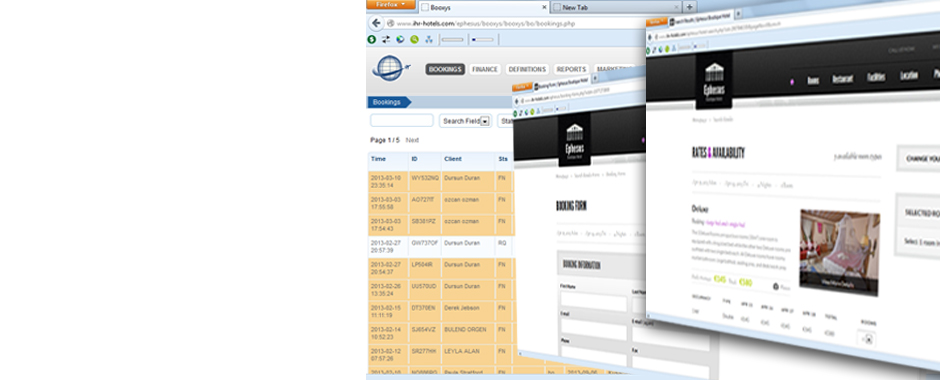Close the Booxys browser tab
This screenshot has height=380, width=940.
544,8
